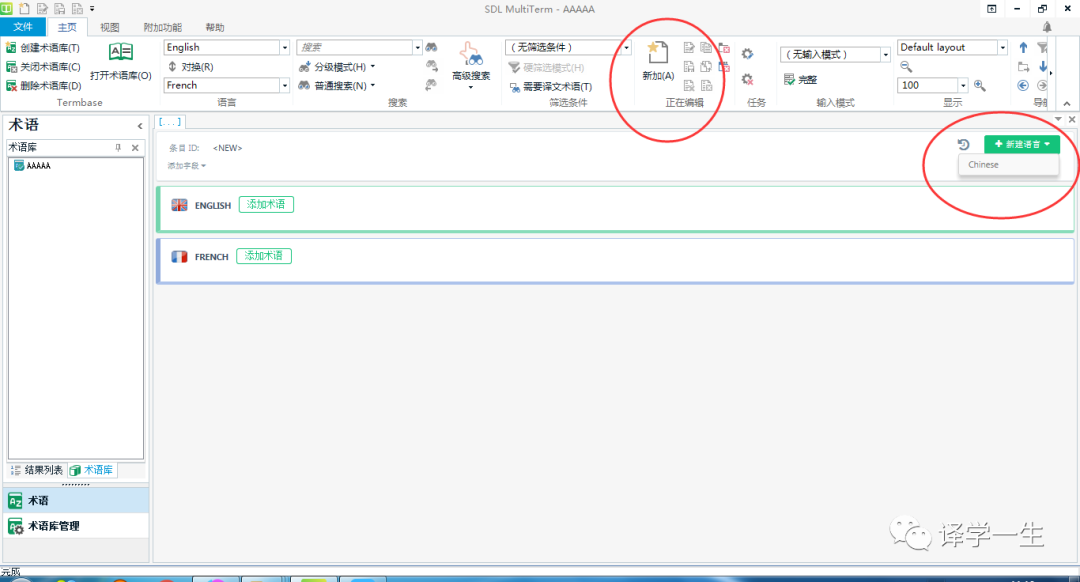1080x582 pixels.
Task: Switch to the 附加功能 ribbon tab
Action: pyautogui.click(x=163, y=28)
